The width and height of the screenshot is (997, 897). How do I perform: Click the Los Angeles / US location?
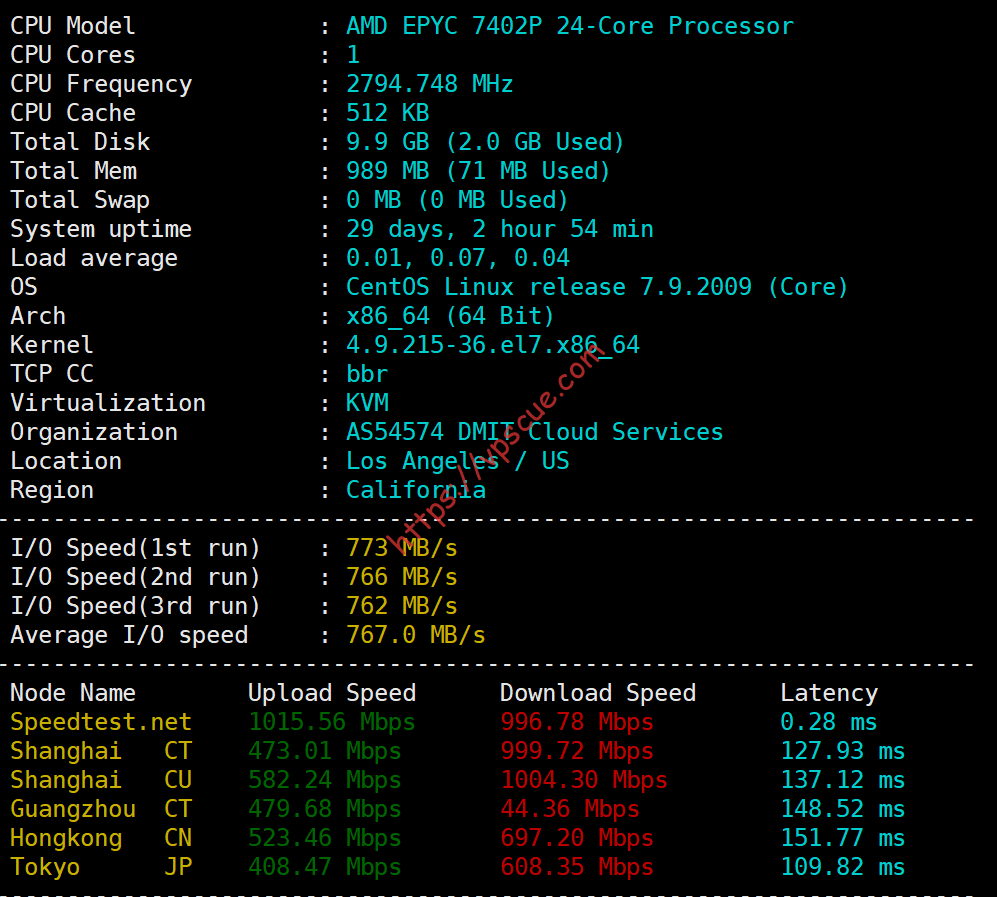pyautogui.click(x=457, y=461)
